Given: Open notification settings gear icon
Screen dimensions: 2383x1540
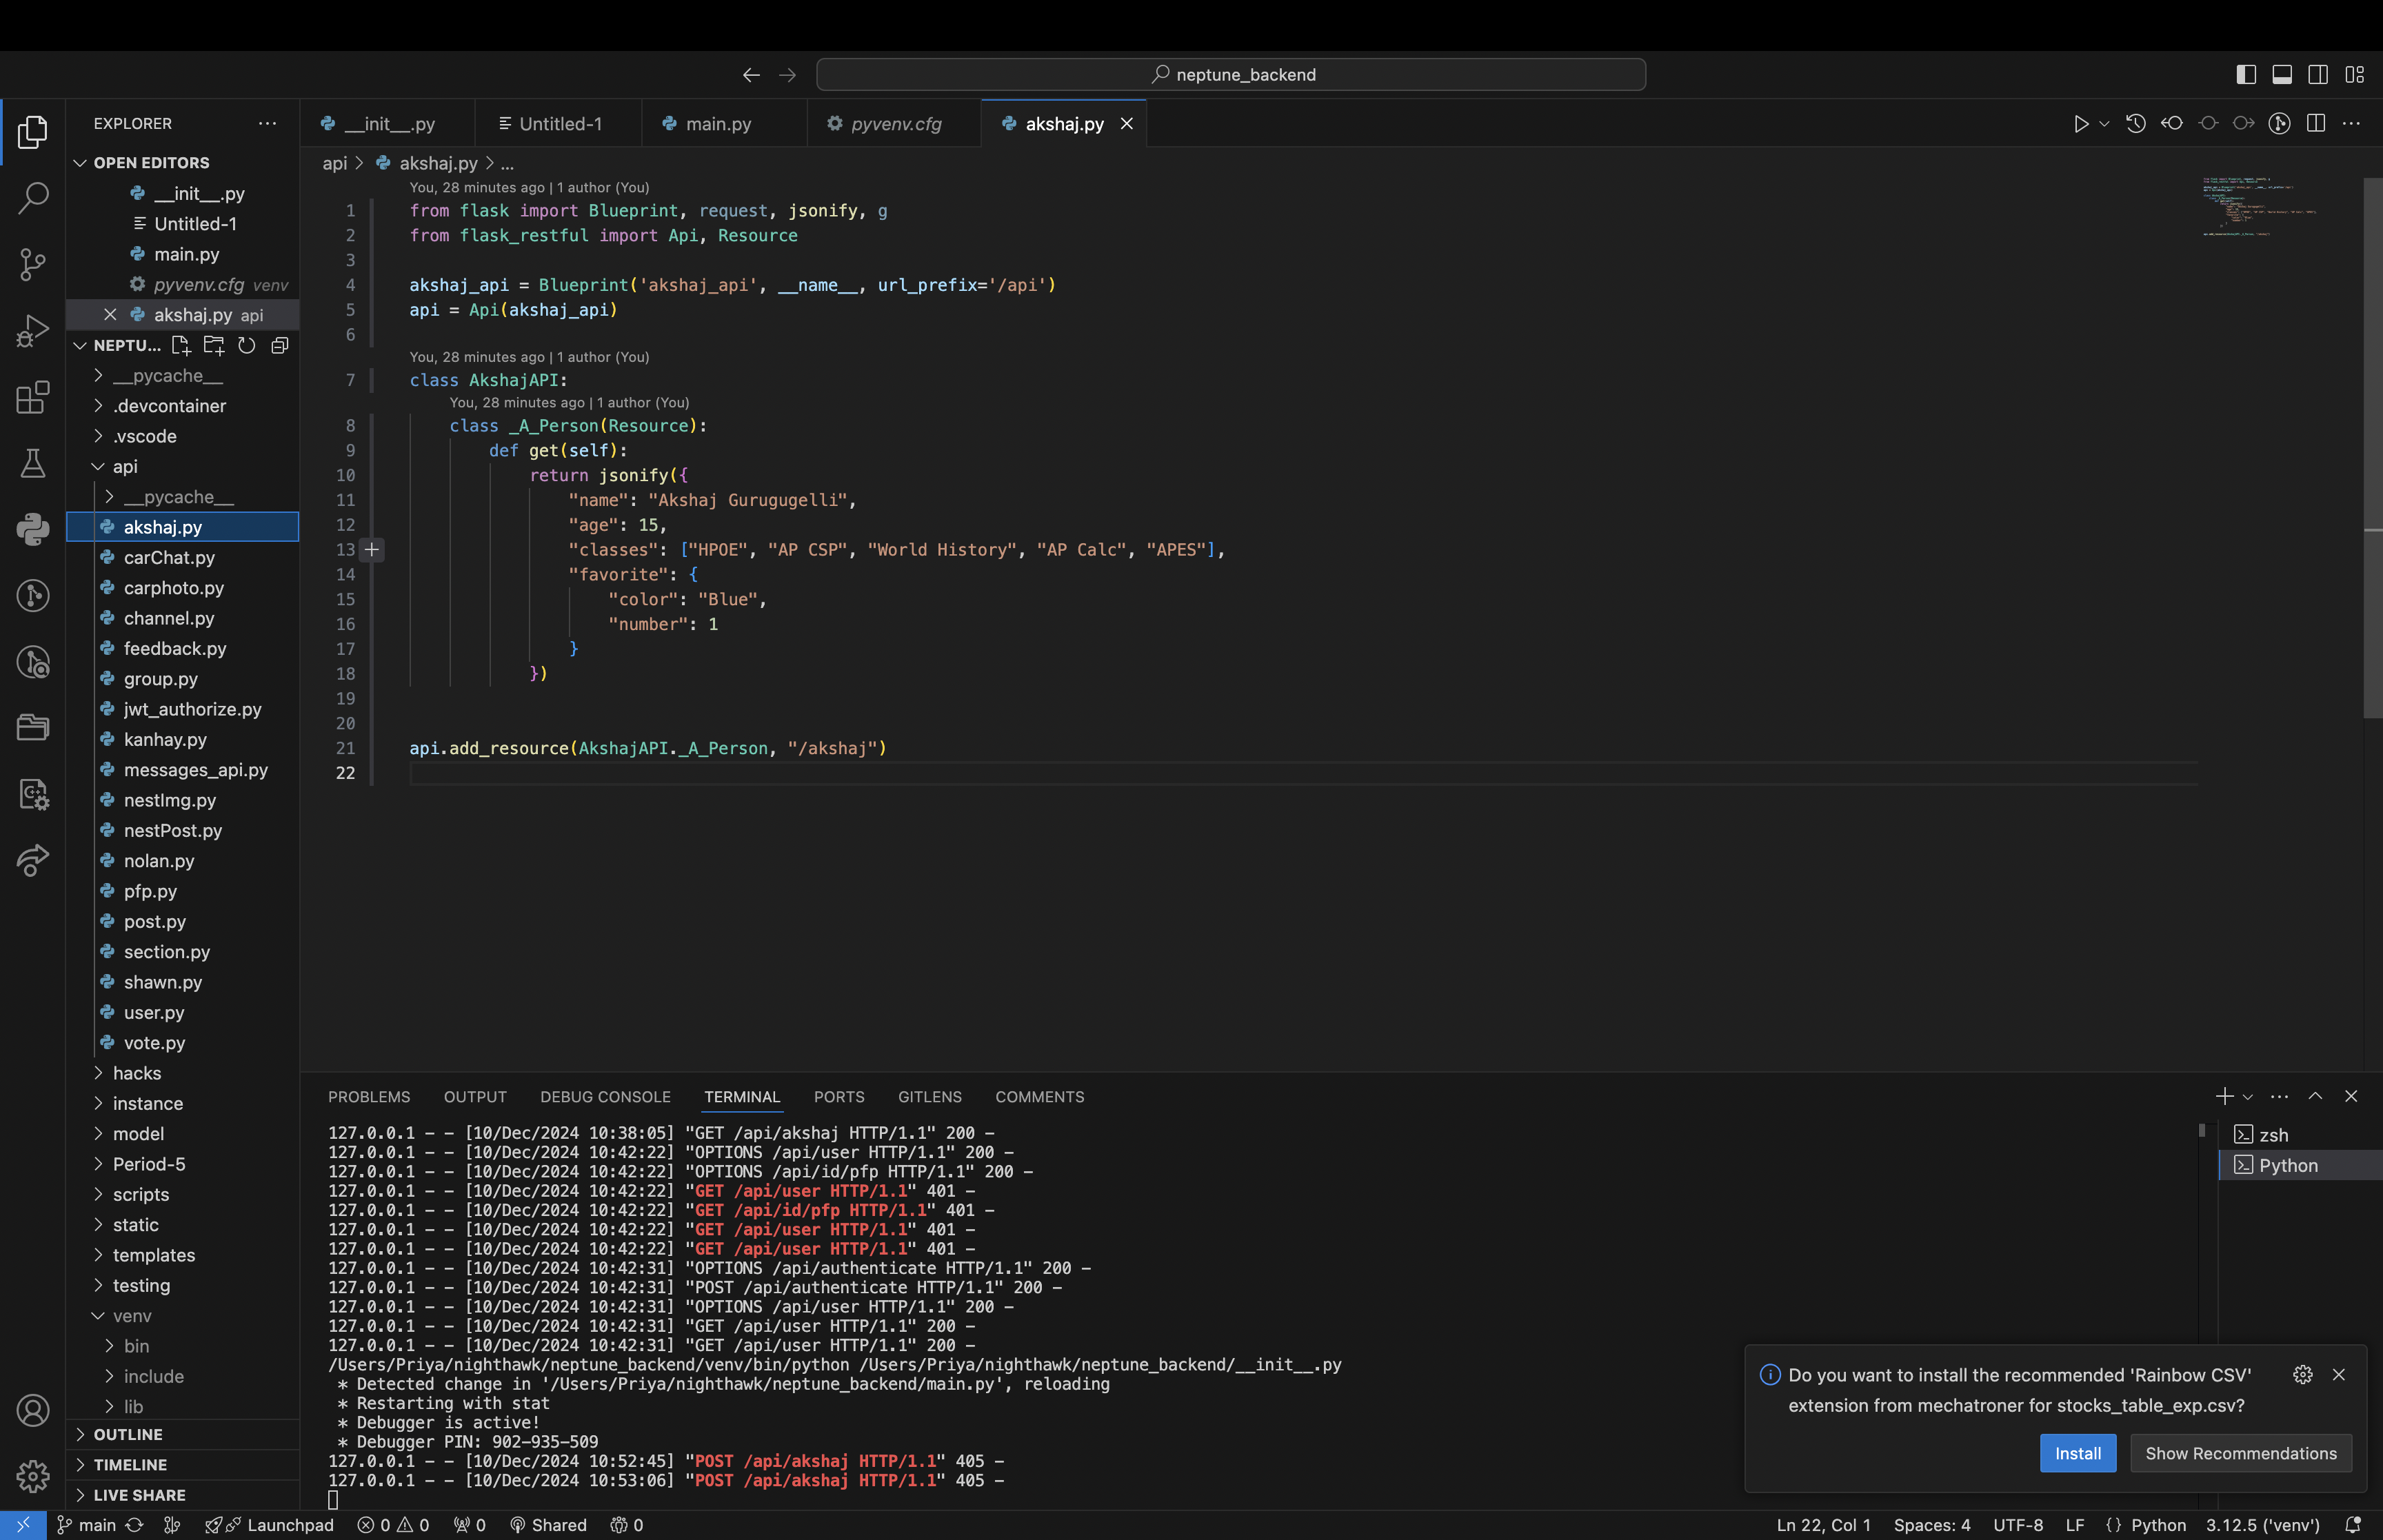Looking at the screenshot, I should tap(2303, 1375).
